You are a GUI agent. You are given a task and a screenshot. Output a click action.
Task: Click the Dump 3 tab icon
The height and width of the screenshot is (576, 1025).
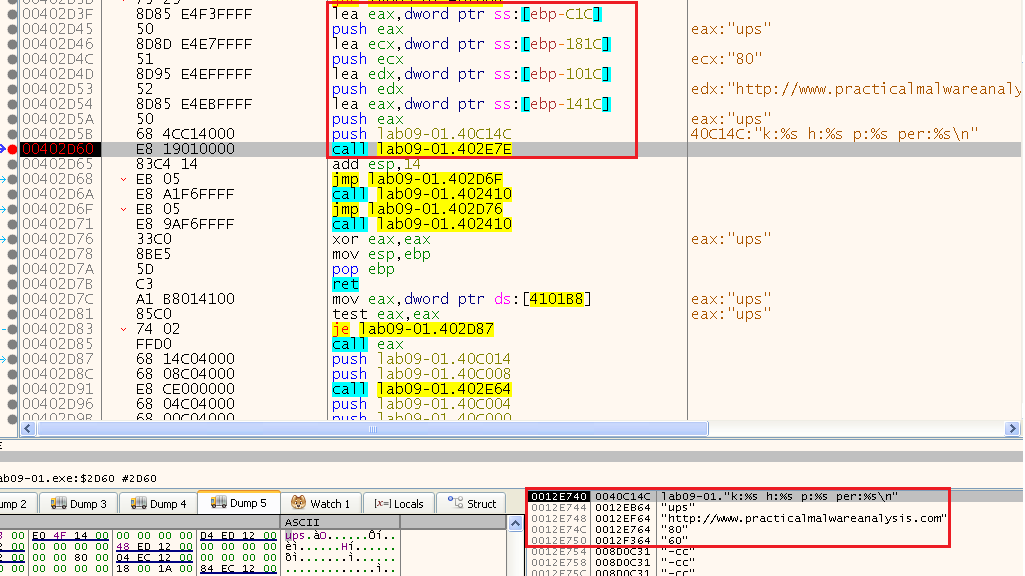tap(57, 504)
